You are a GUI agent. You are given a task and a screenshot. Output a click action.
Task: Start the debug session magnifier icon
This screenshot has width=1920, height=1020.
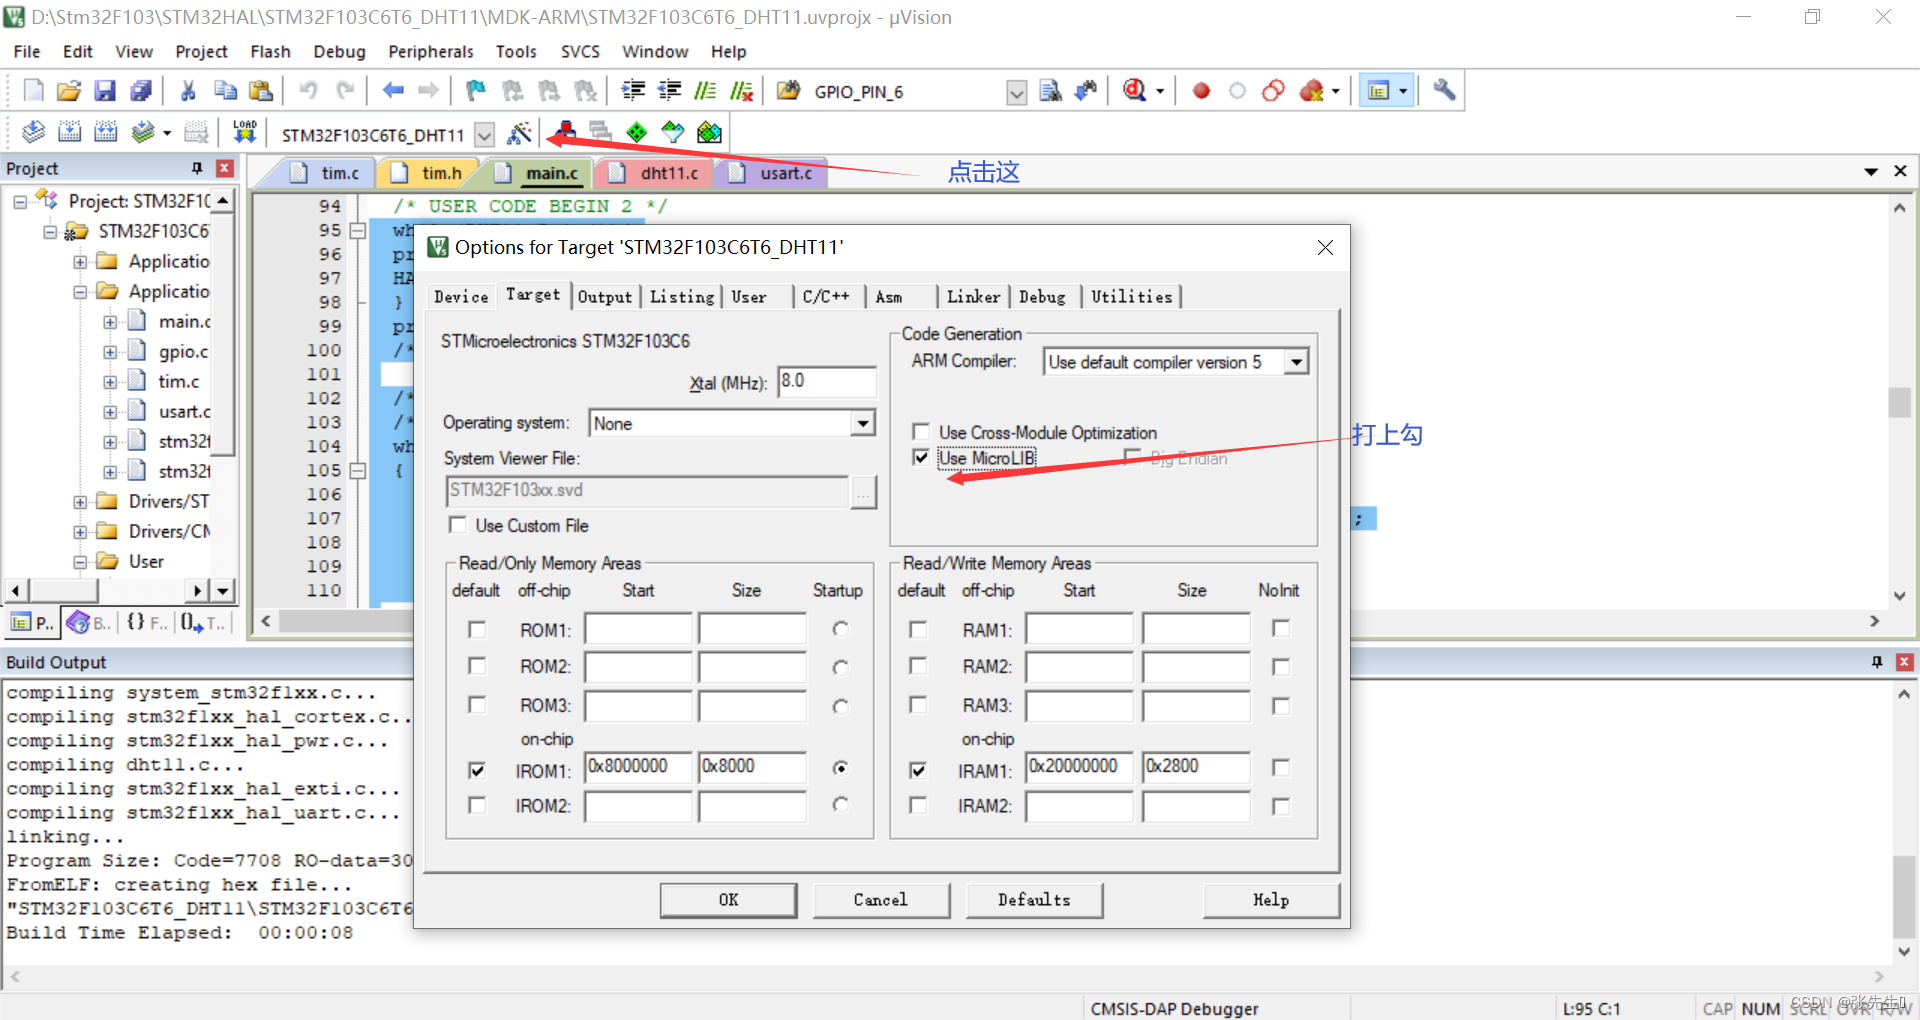(x=1134, y=91)
